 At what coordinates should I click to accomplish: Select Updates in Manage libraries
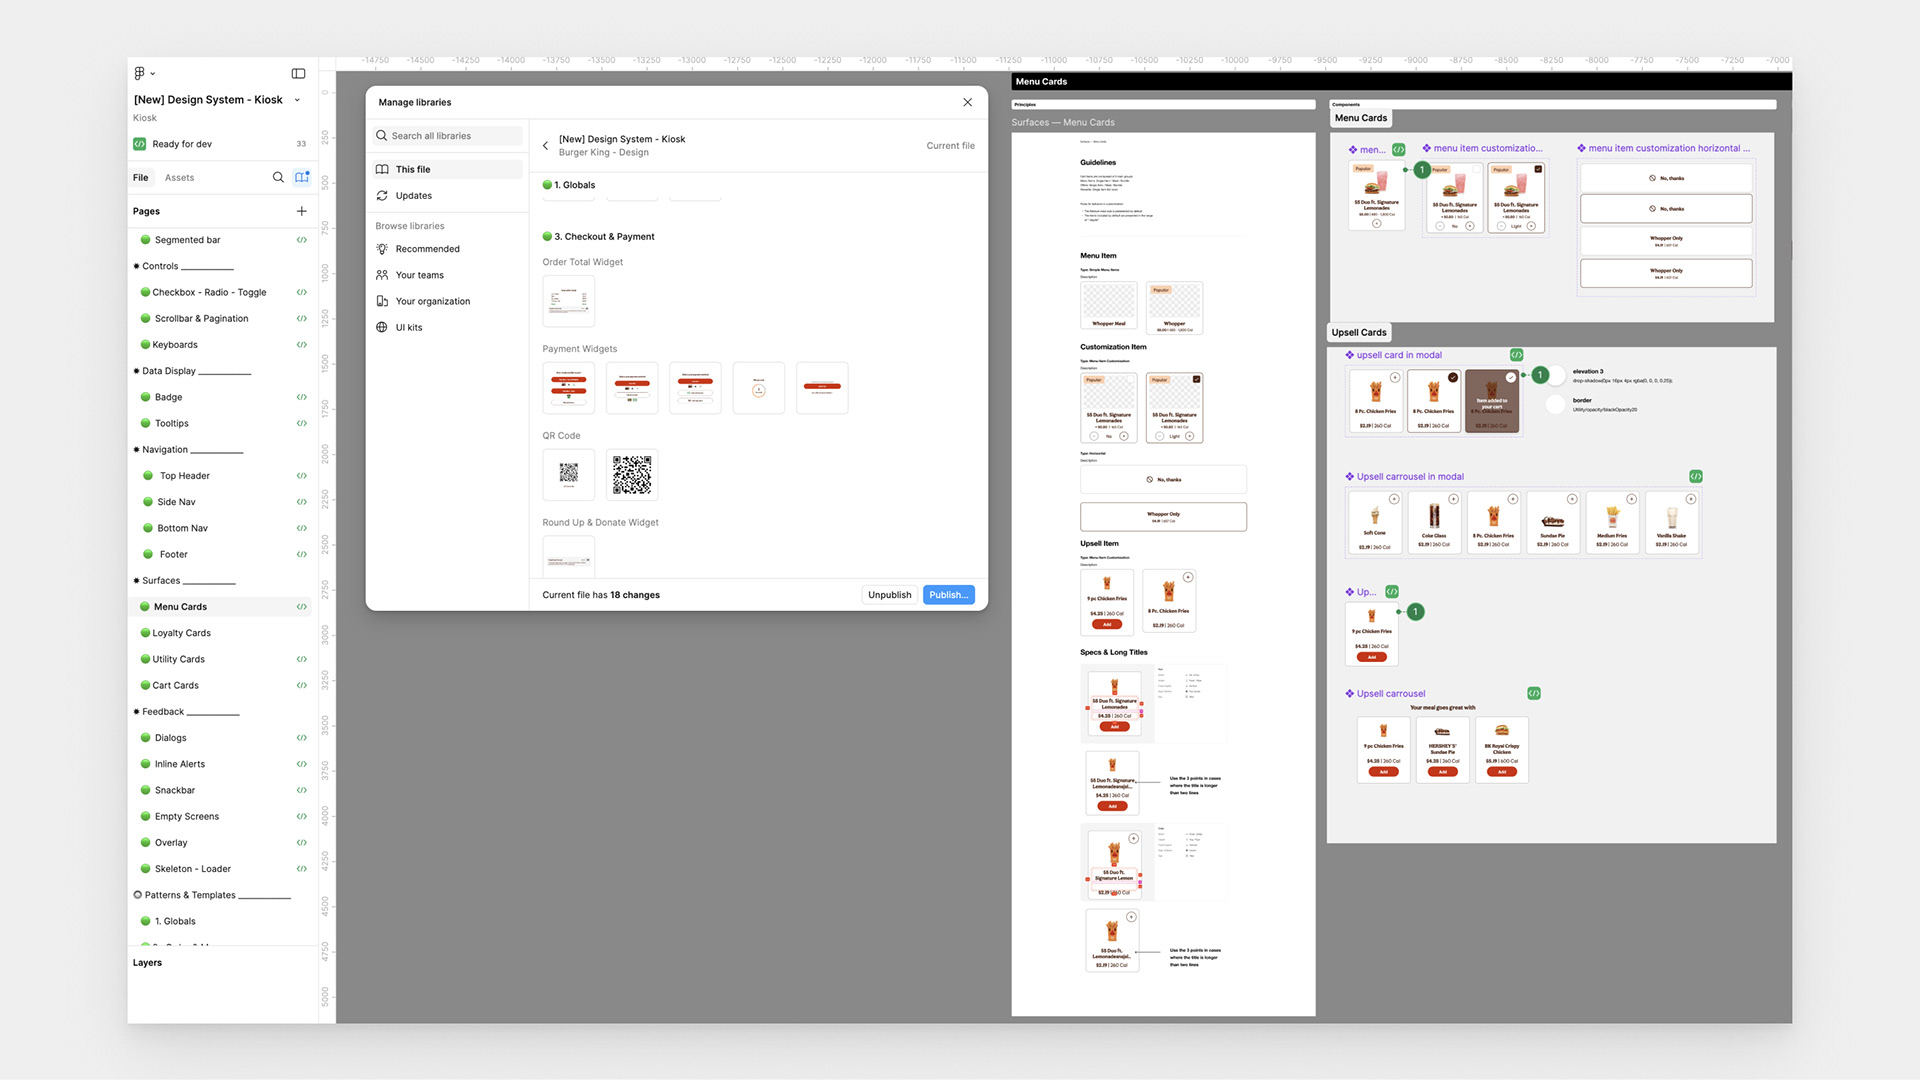[413, 196]
